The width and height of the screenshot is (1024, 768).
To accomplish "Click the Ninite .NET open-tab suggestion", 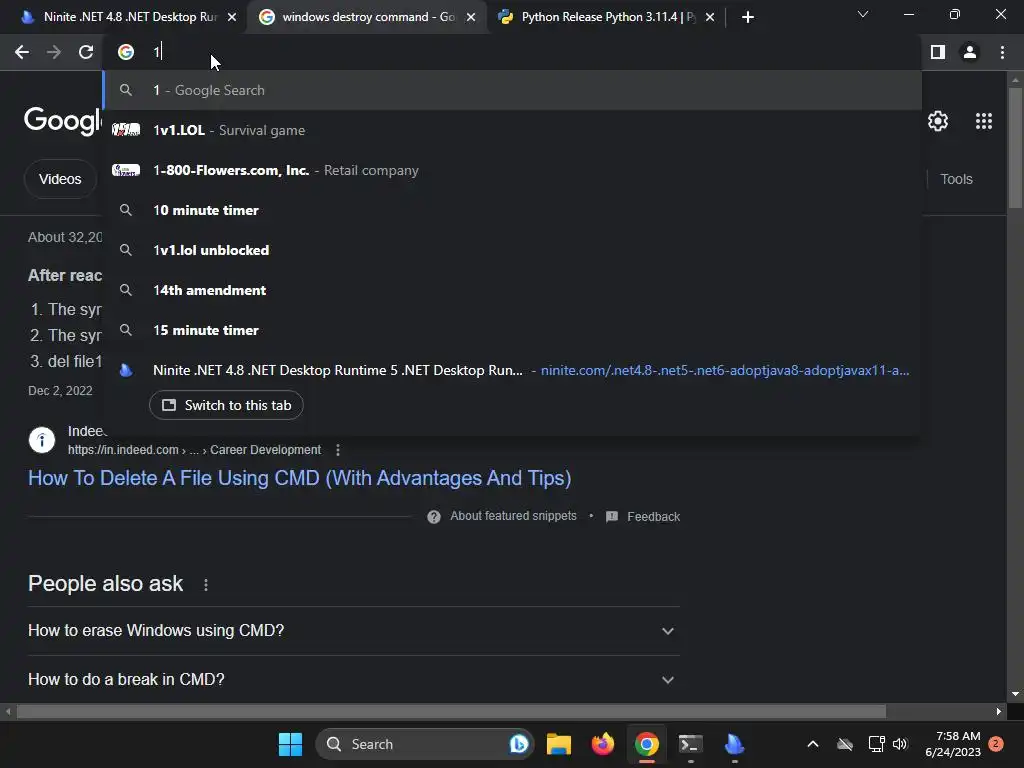I will coord(513,370).
